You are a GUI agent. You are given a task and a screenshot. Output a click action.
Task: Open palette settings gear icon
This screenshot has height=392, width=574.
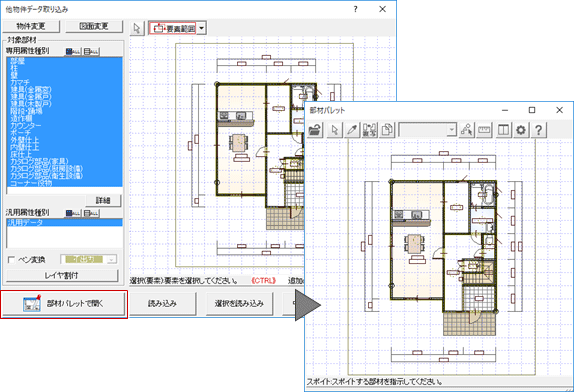coord(521,130)
